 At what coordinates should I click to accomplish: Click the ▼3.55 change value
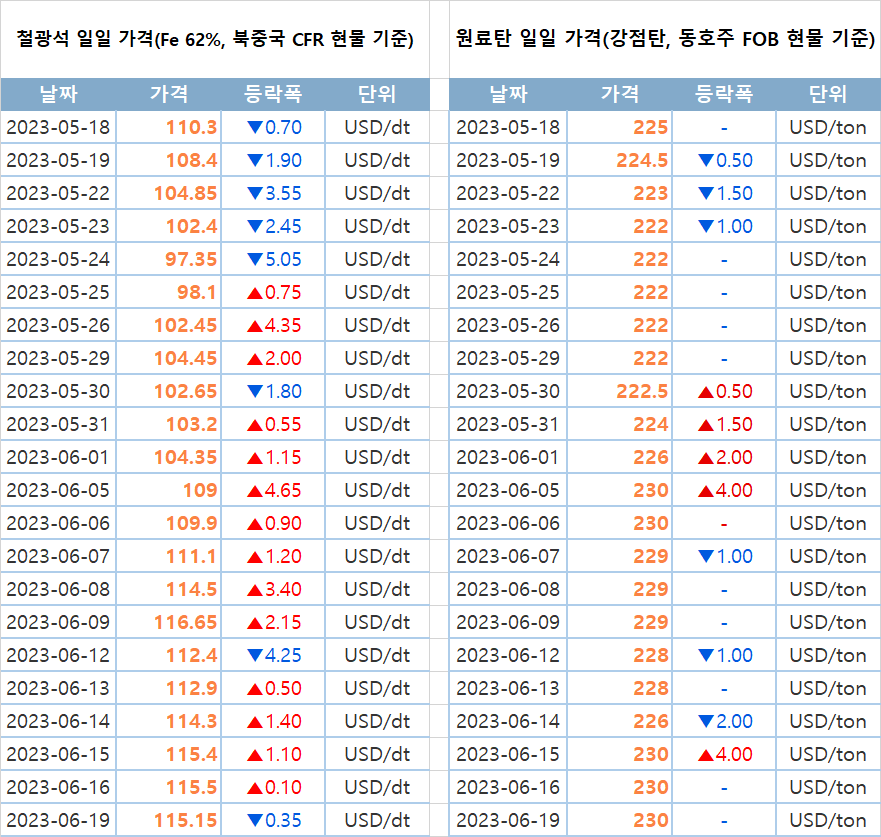coord(274,193)
